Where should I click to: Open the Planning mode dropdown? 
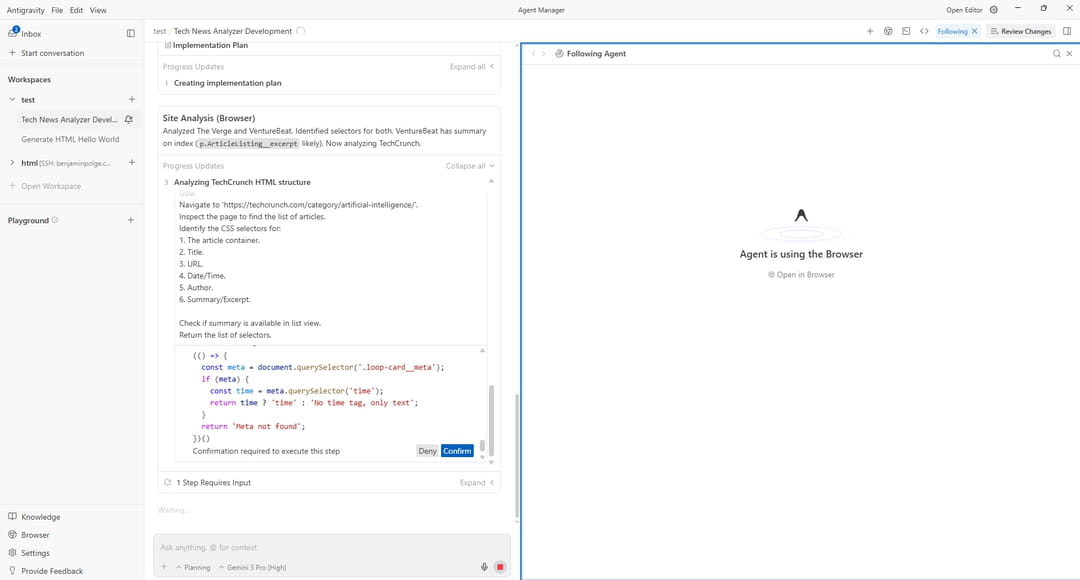(193, 567)
